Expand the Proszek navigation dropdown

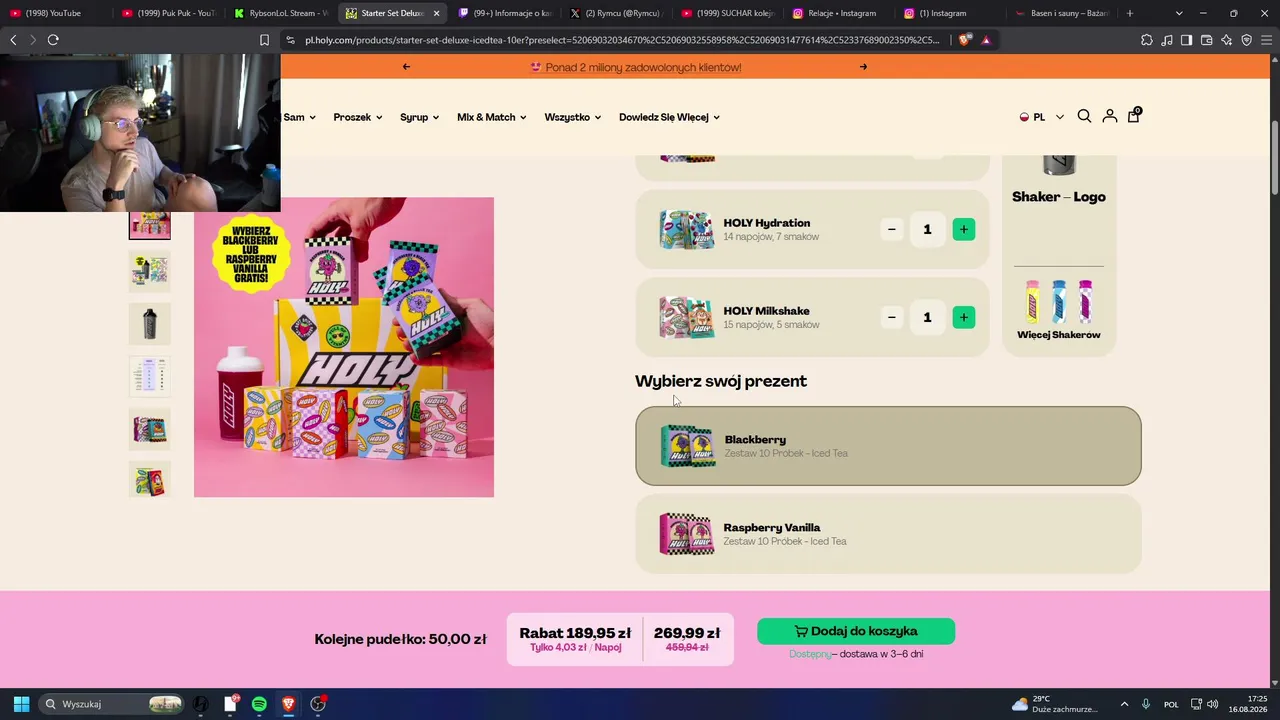point(358,117)
